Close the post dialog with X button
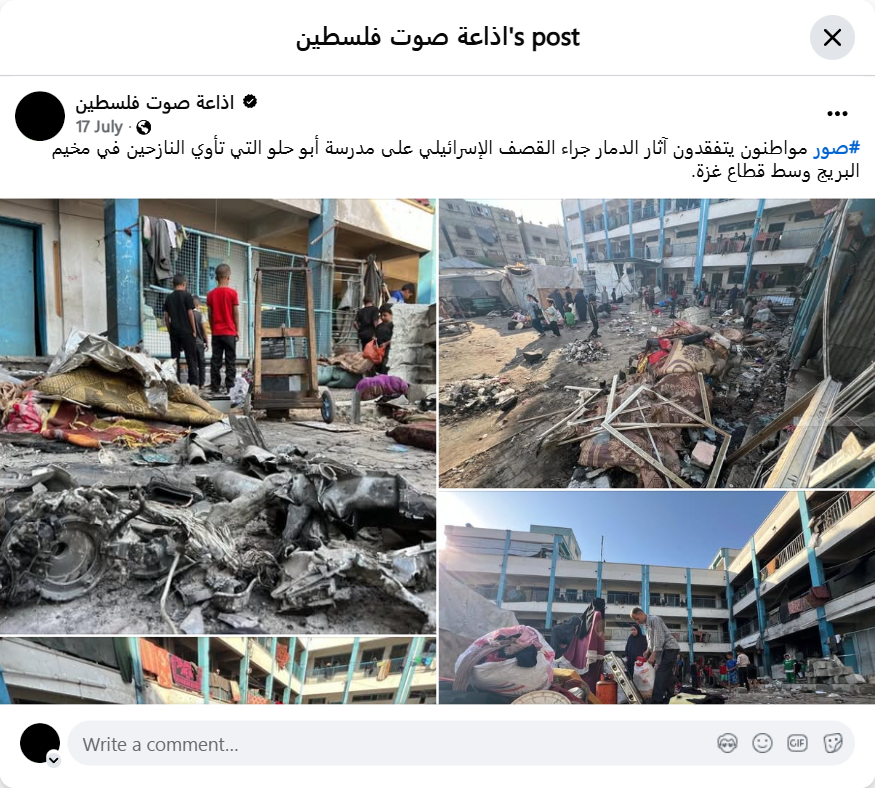Viewport: 875px width, 788px height. pyautogui.click(x=832, y=37)
